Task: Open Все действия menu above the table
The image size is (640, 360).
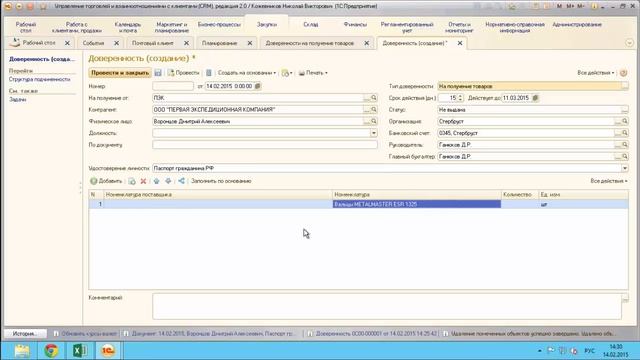Action: pyautogui.click(x=609, y=181)
